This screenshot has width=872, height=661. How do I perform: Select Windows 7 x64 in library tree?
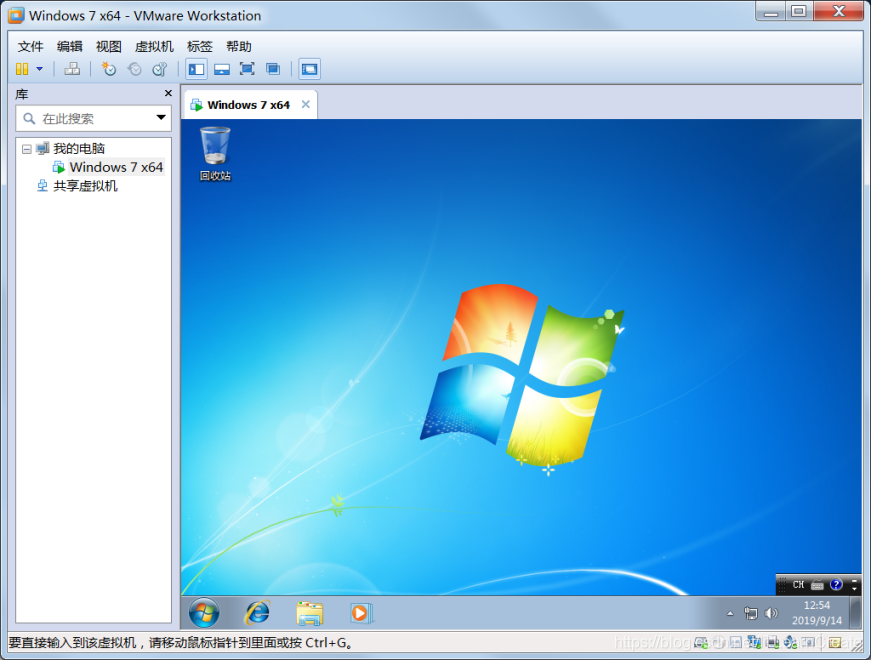click(116, 167)
